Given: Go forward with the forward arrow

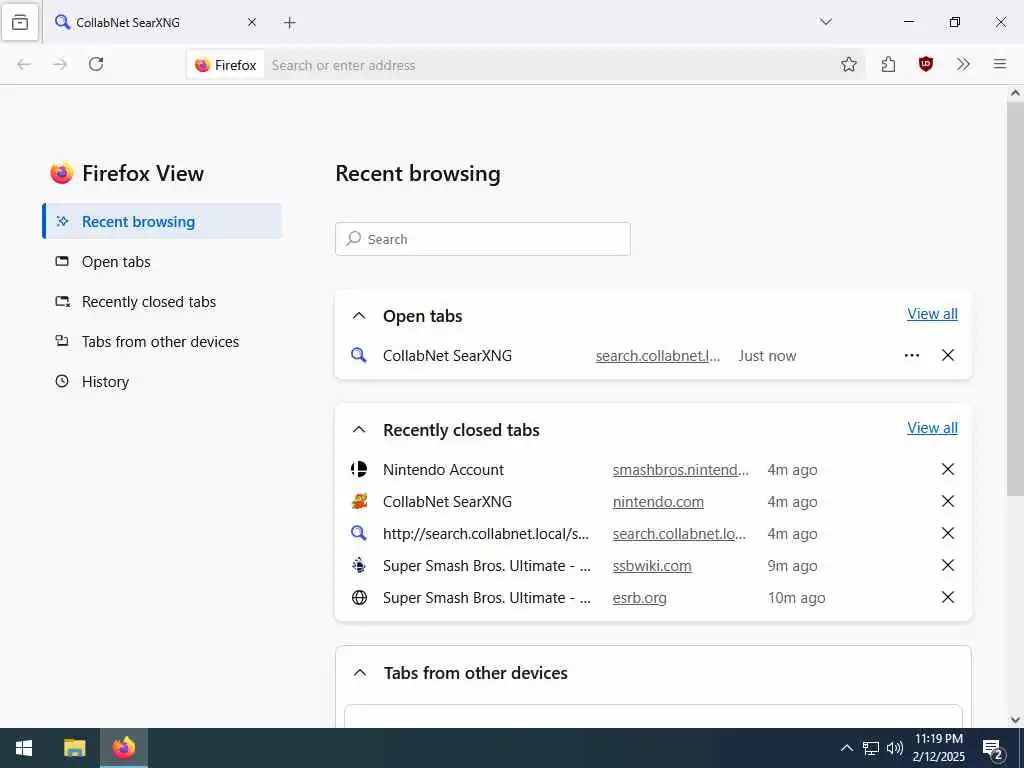Looking at the screenshot, I should pos(60,64).
